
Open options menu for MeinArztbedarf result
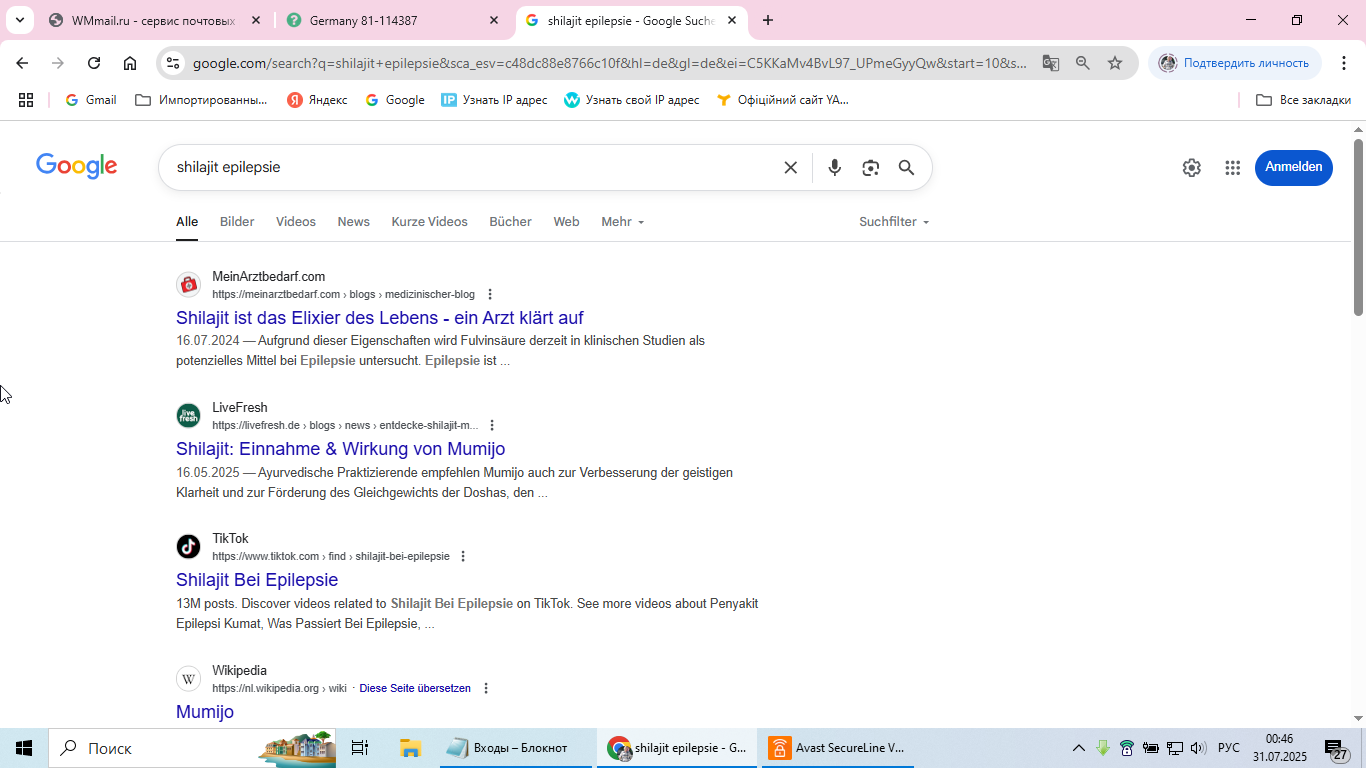(x=490, y=294)
